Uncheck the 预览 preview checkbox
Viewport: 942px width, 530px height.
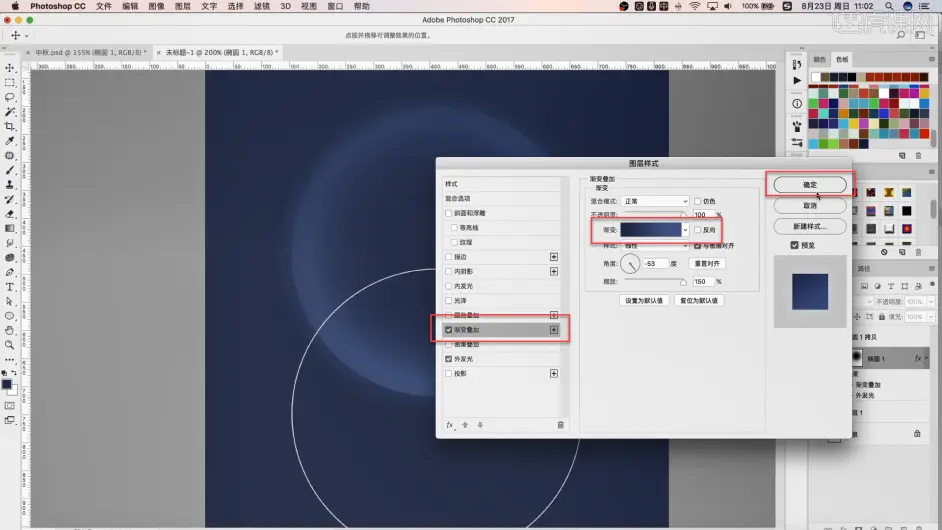(x=794, y=245)
